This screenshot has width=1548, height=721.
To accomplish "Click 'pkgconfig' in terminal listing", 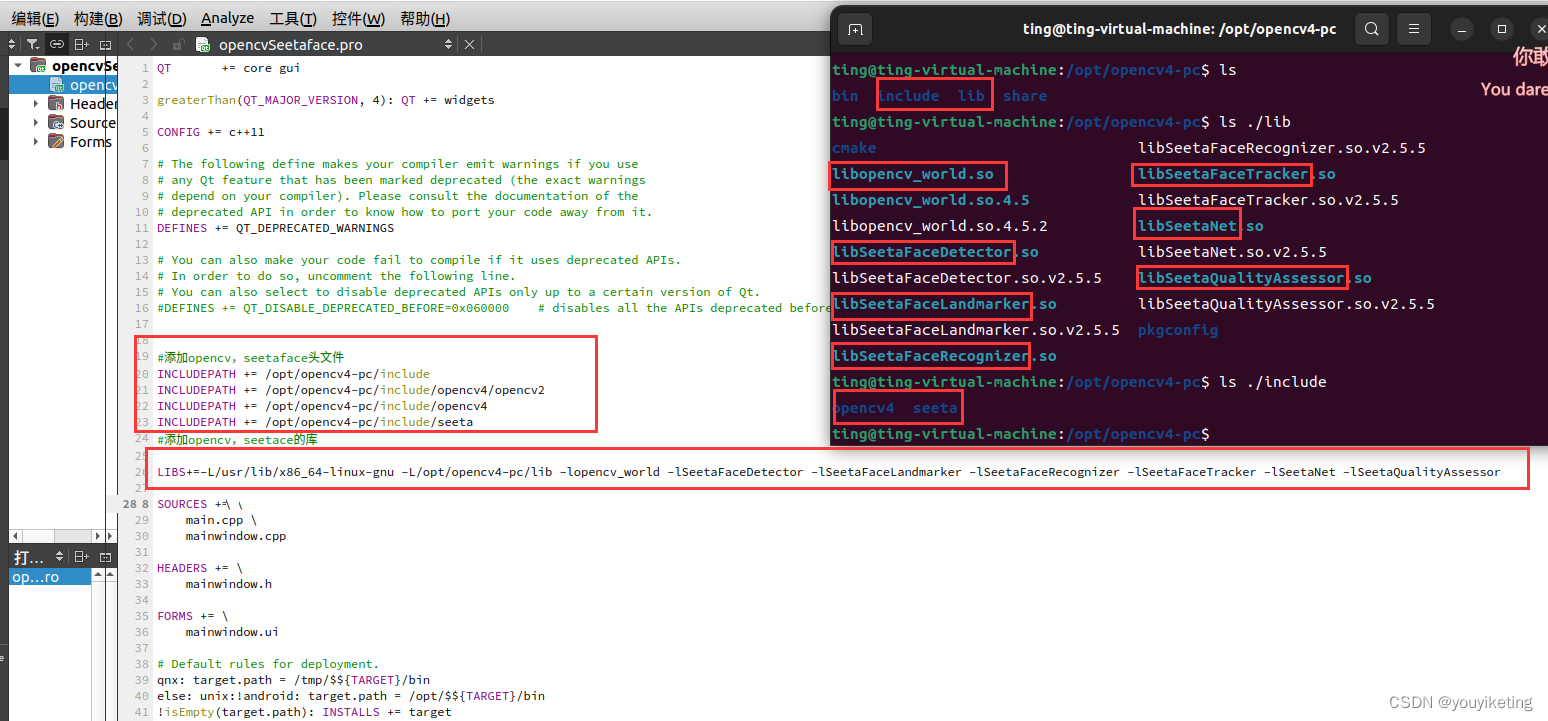I will 1178,330.
